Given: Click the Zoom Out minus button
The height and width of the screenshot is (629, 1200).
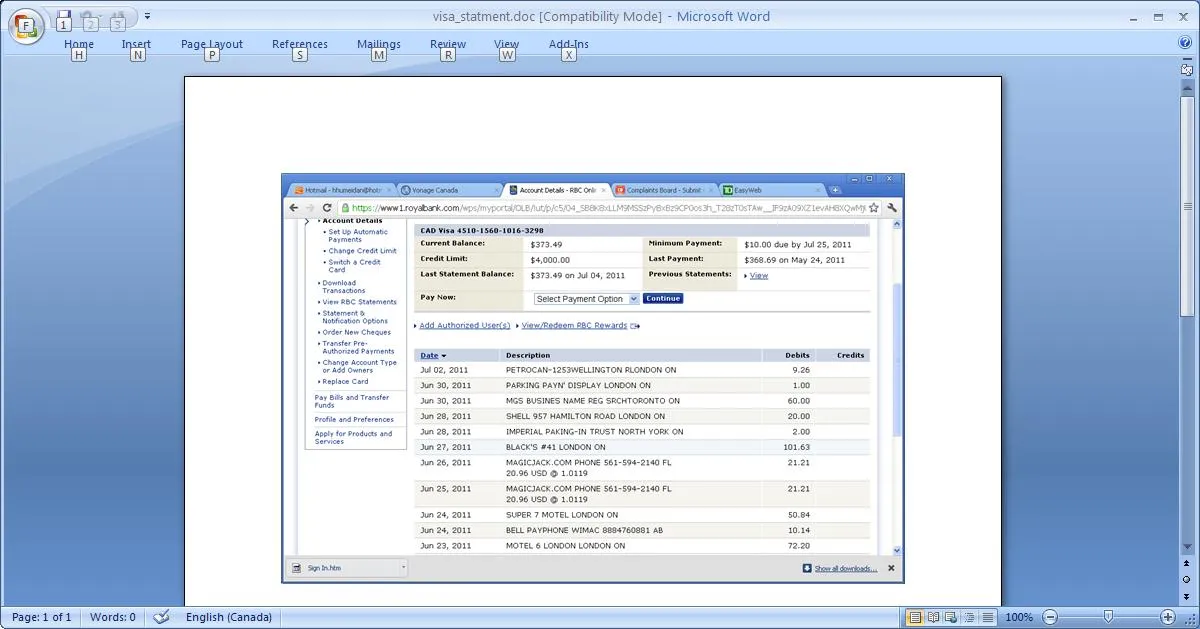Looking at the screenshot, I should pos(1048,617).
